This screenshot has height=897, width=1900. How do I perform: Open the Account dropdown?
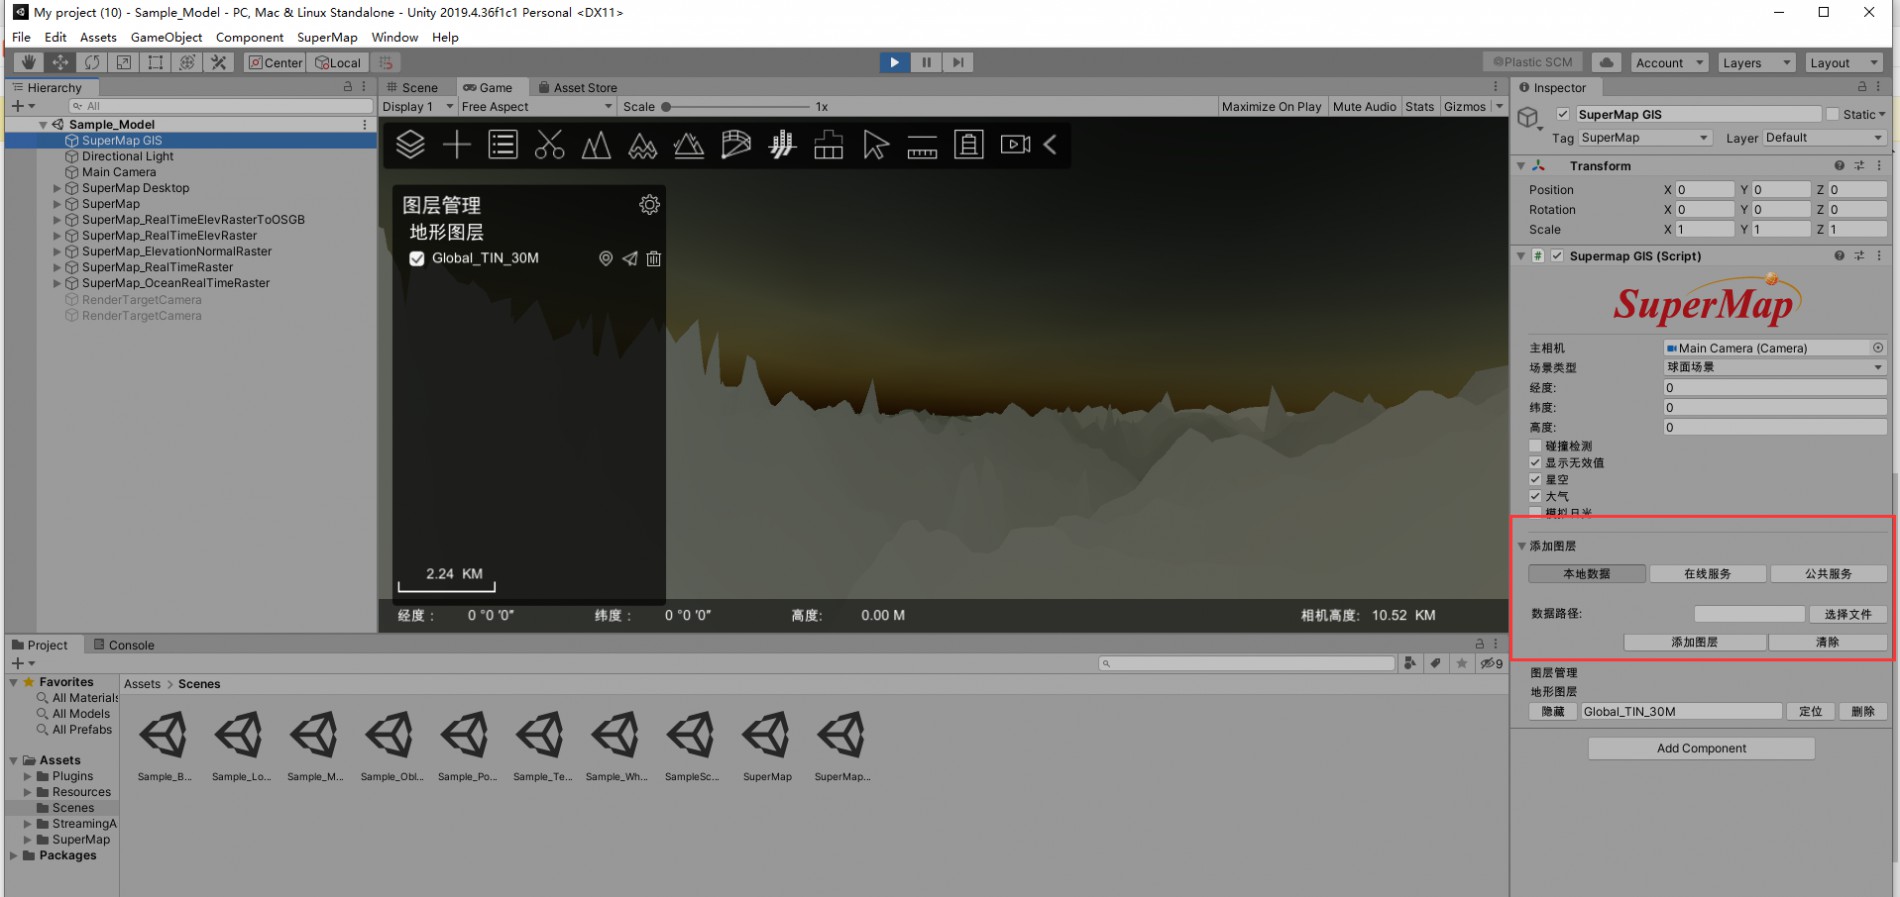point(1669,62)
